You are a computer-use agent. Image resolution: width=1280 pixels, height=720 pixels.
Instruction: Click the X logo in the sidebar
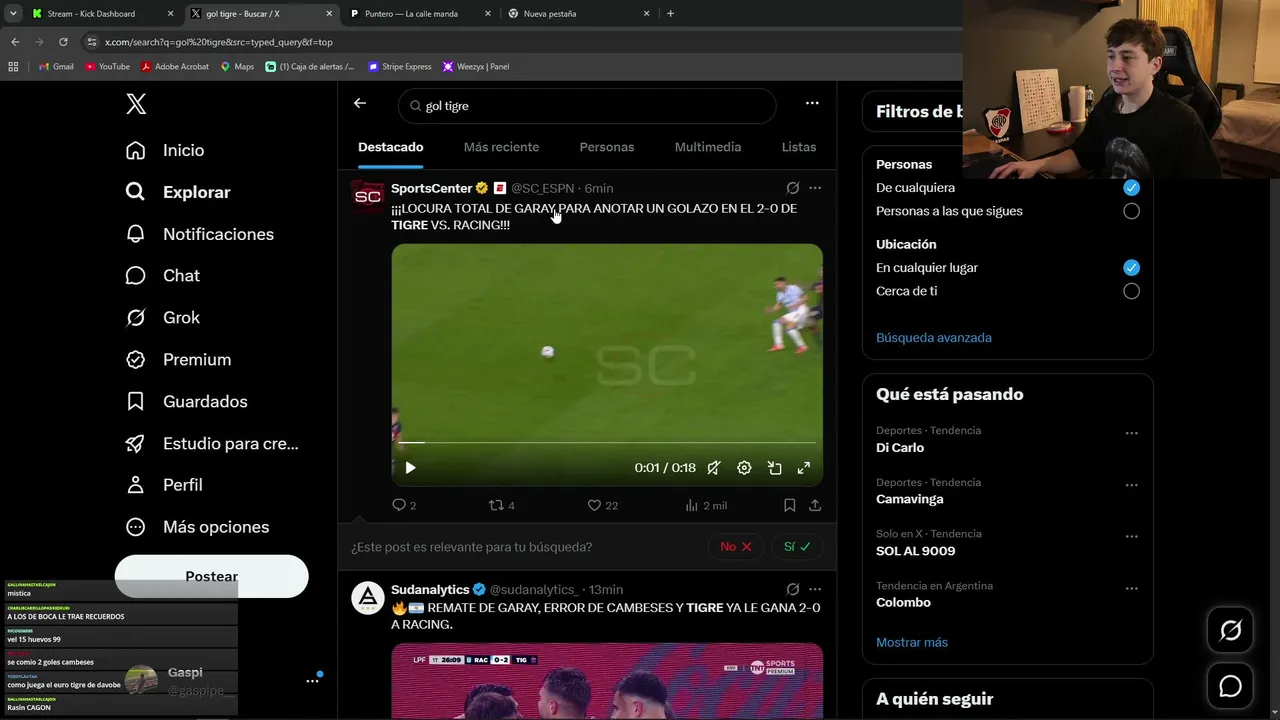pos(136,104)
